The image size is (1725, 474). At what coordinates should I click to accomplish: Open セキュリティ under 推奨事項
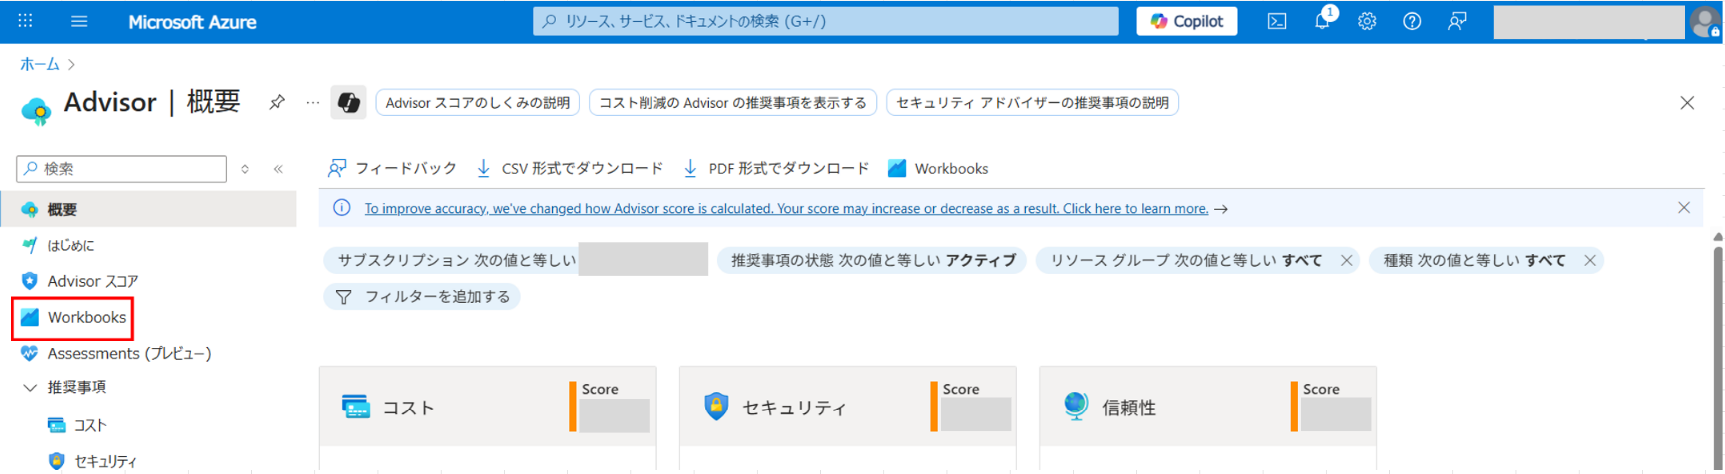92,461
